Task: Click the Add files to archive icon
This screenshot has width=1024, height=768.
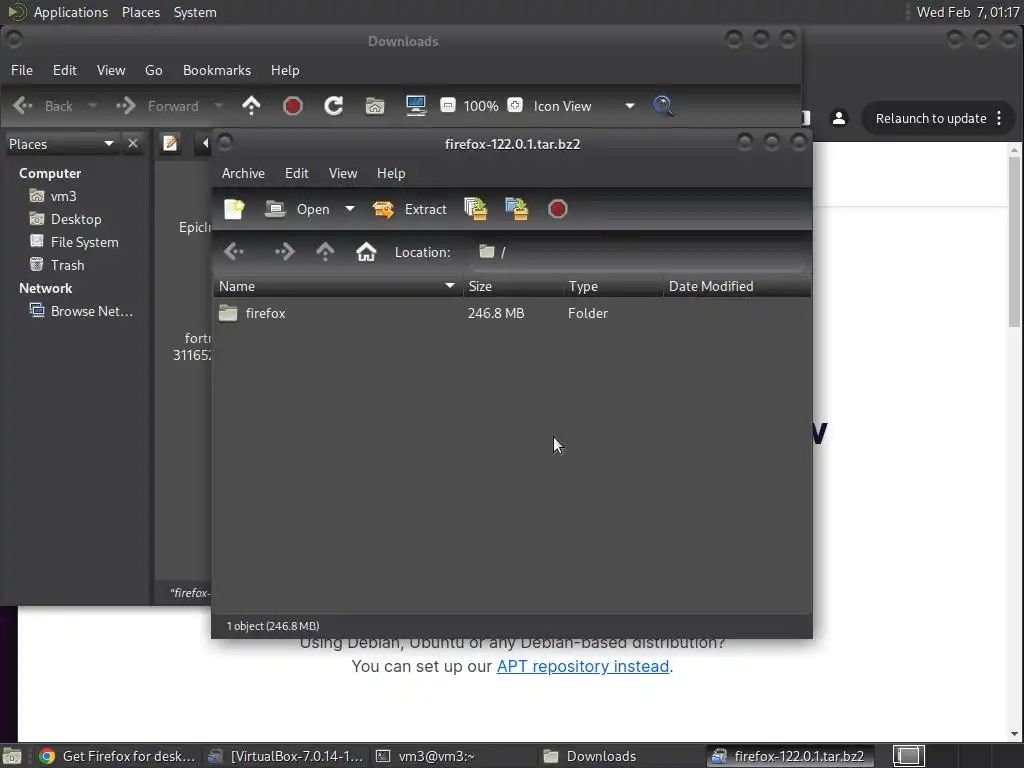Action: tap(475, 209)
